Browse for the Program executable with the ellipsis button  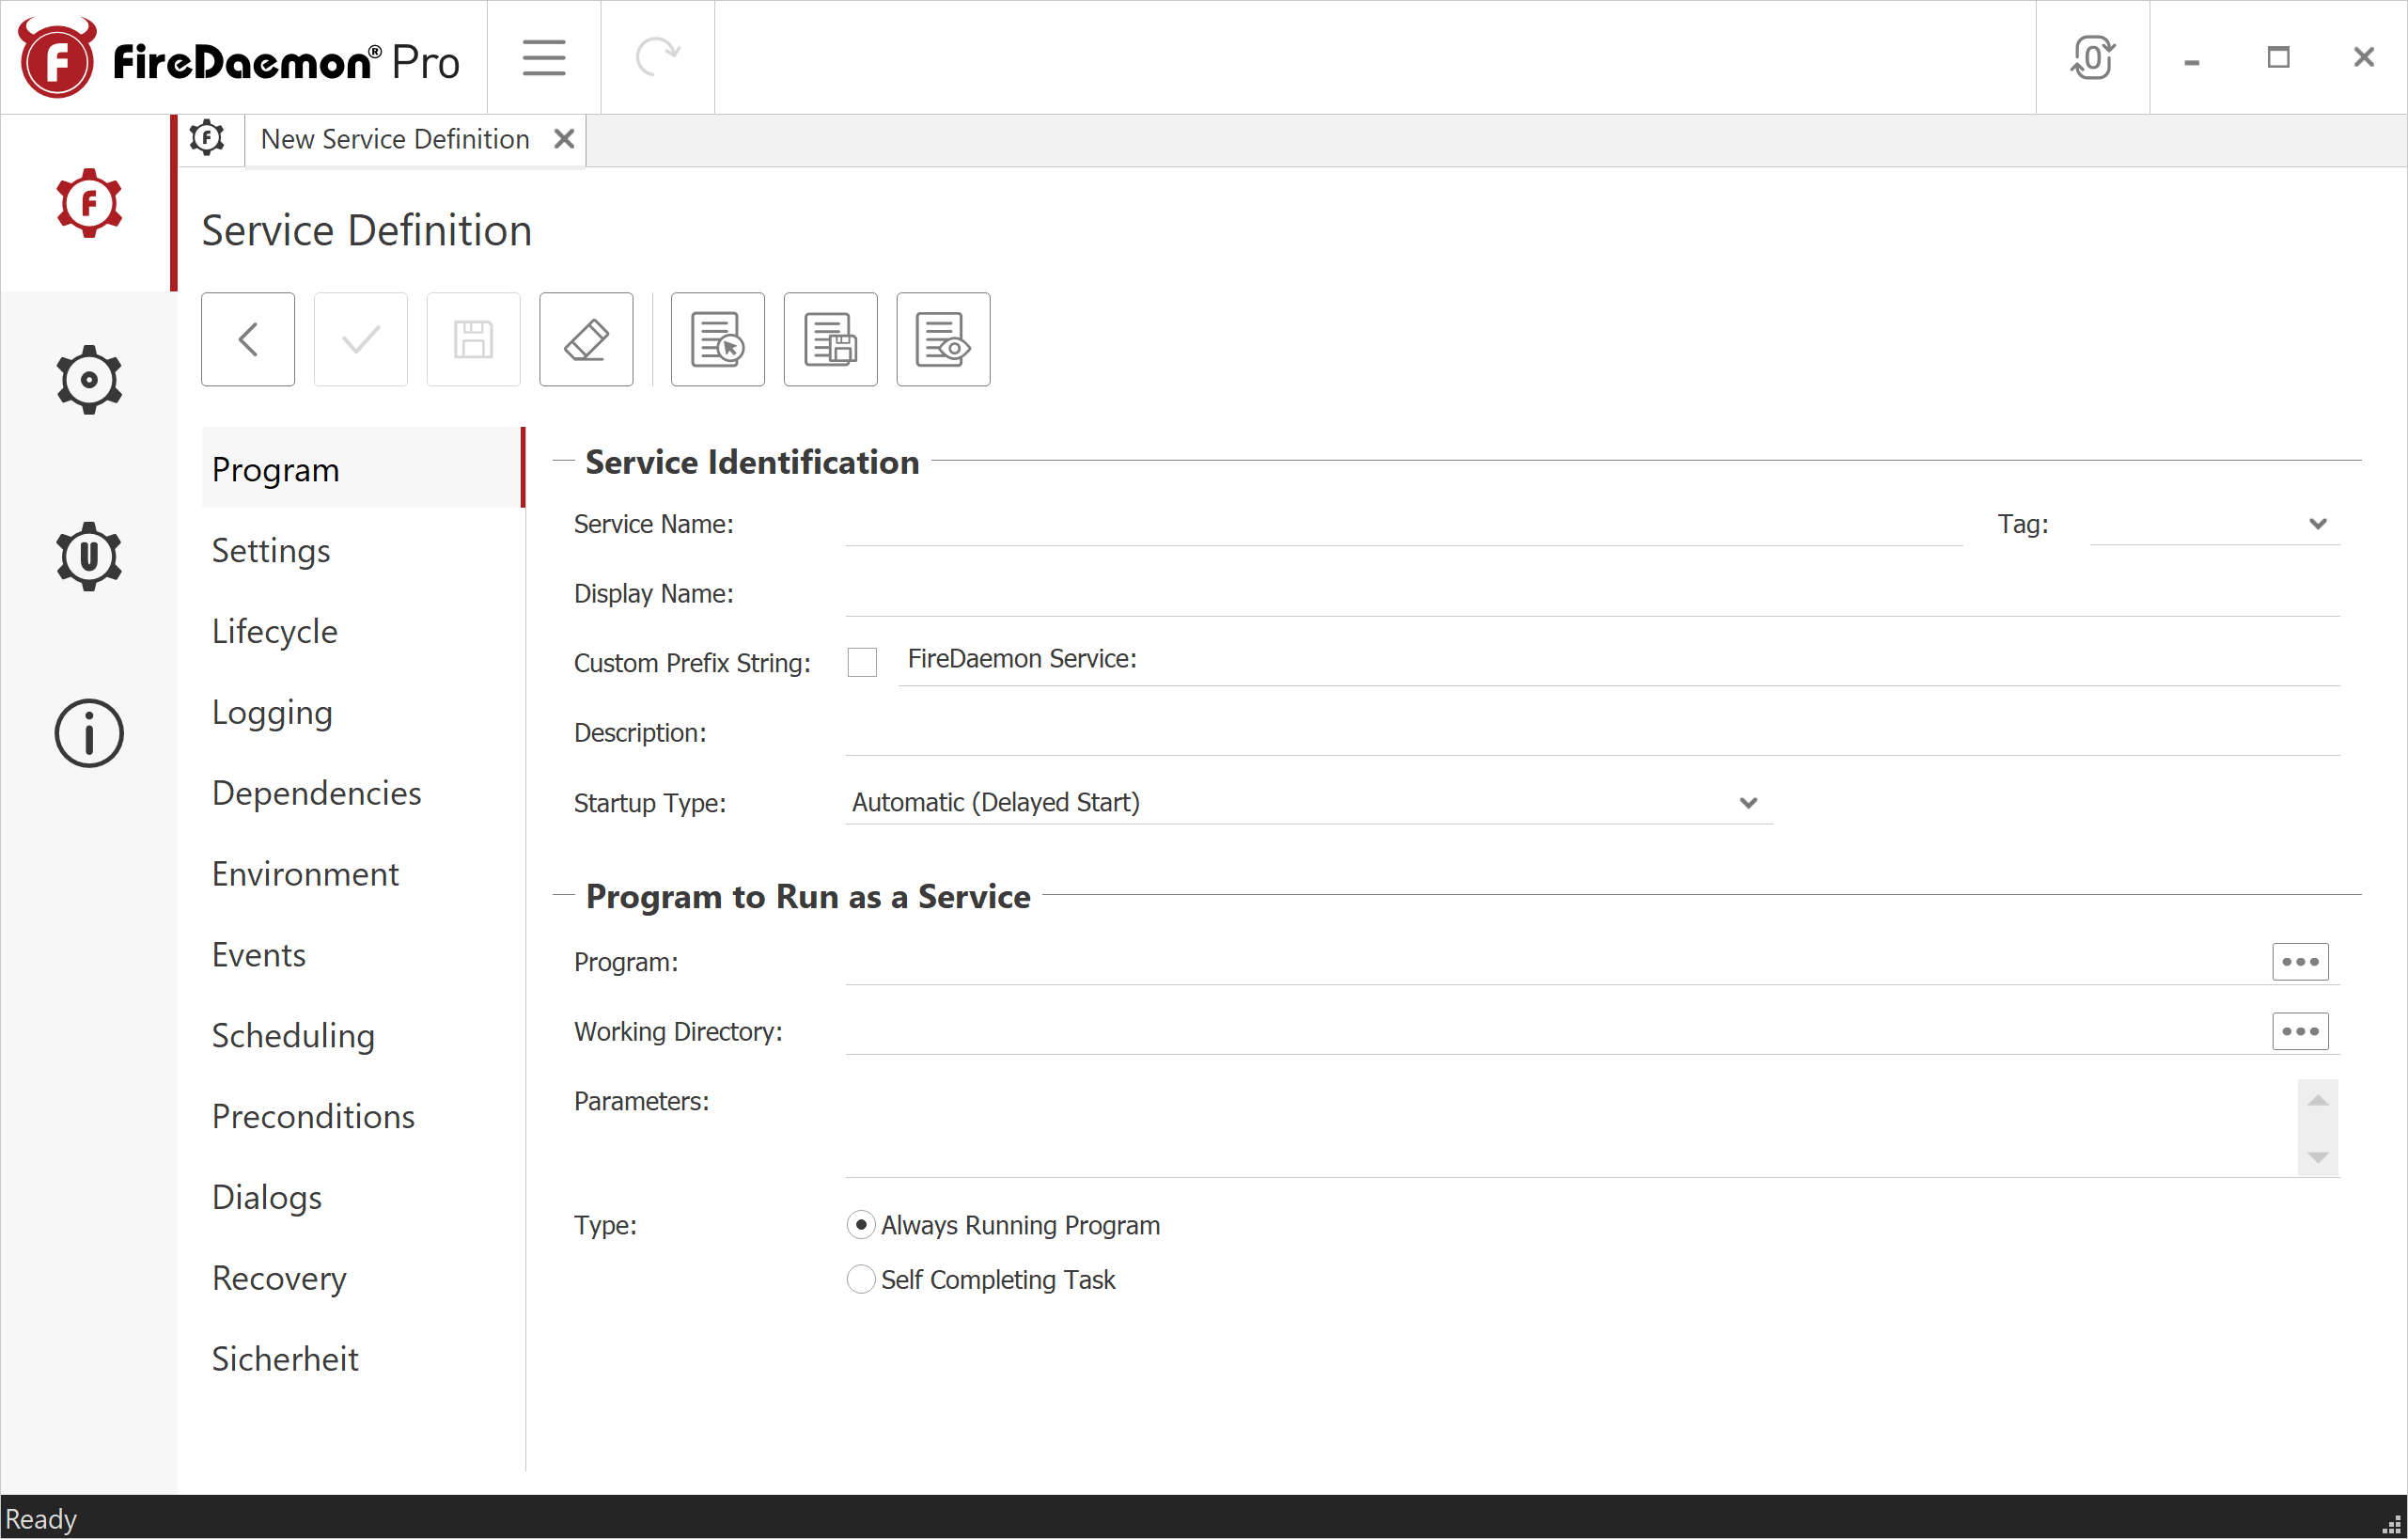coord(2300,961)
